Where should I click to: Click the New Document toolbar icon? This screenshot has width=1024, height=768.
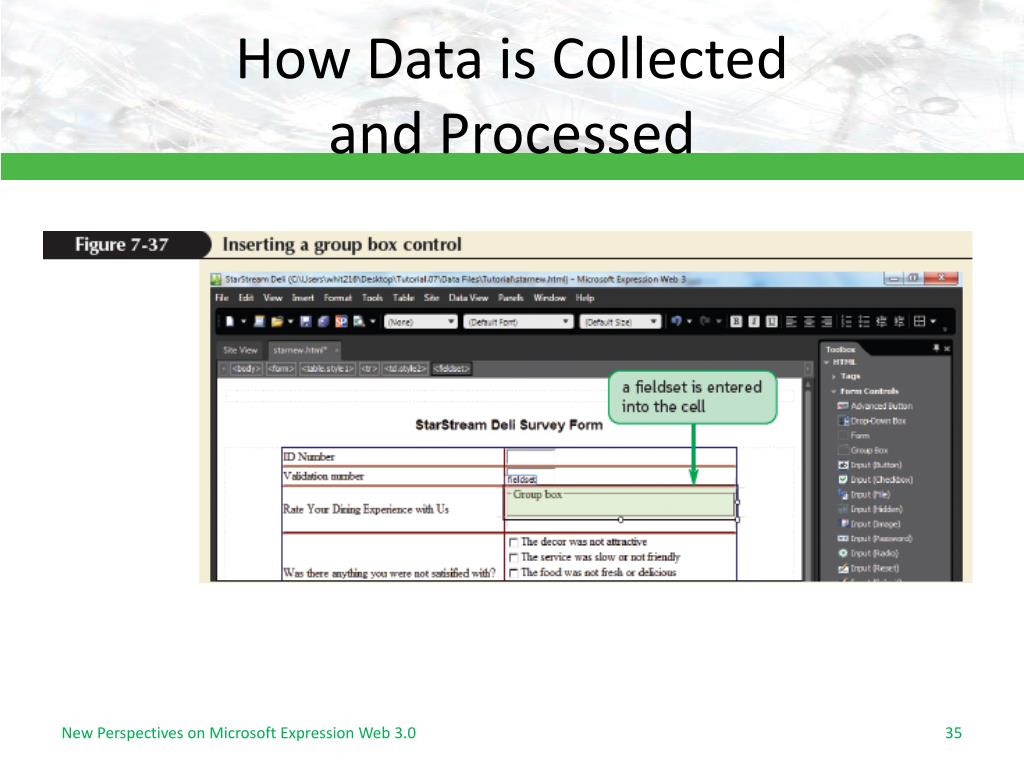point(229,321)
